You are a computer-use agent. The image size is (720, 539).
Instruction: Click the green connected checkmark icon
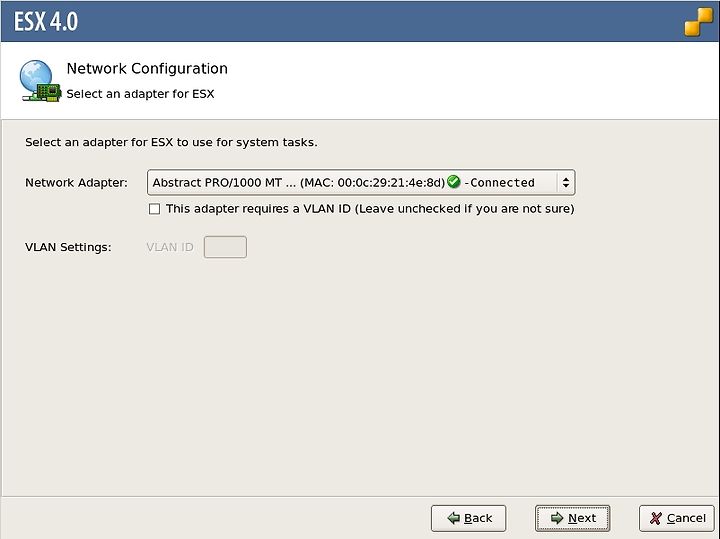tap(454, 181)
